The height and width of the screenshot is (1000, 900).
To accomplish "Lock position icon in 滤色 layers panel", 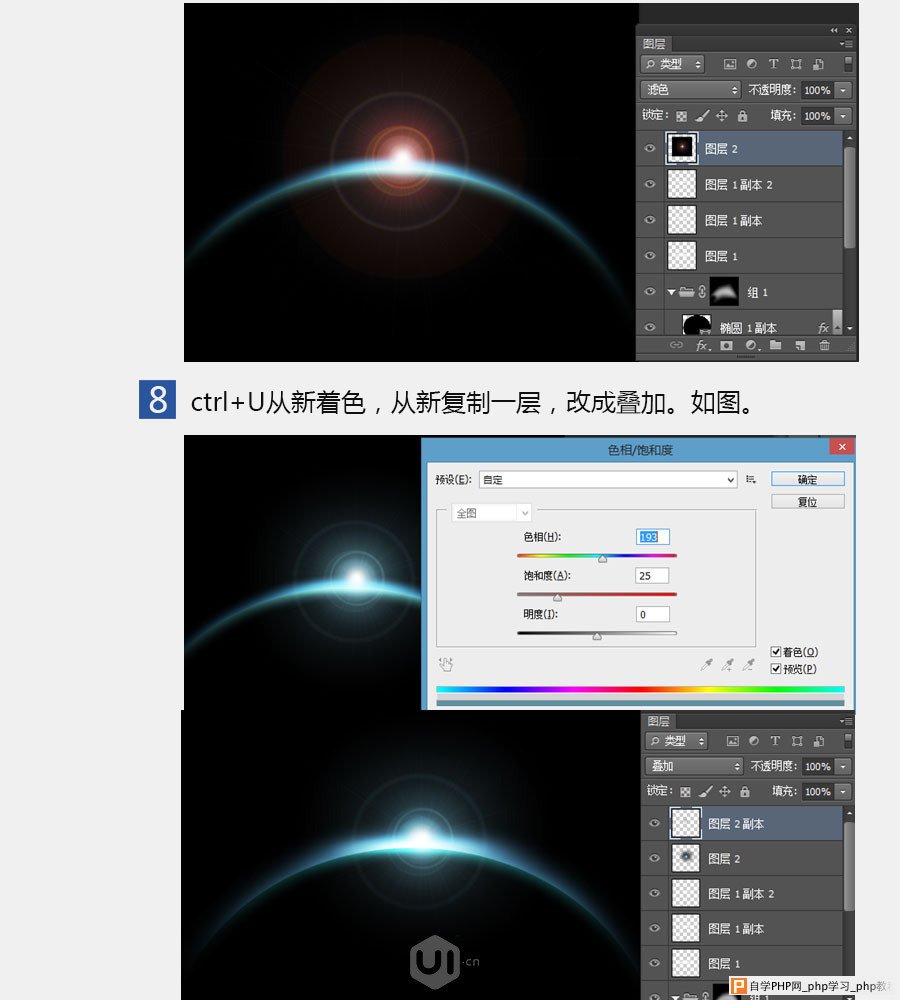I will tap(722, 115).
